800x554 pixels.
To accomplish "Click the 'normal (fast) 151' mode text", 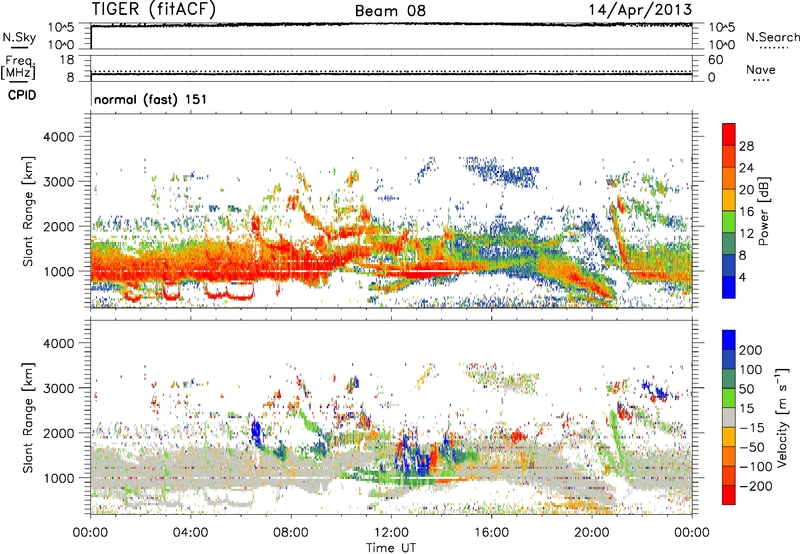I will click(151, 99).
